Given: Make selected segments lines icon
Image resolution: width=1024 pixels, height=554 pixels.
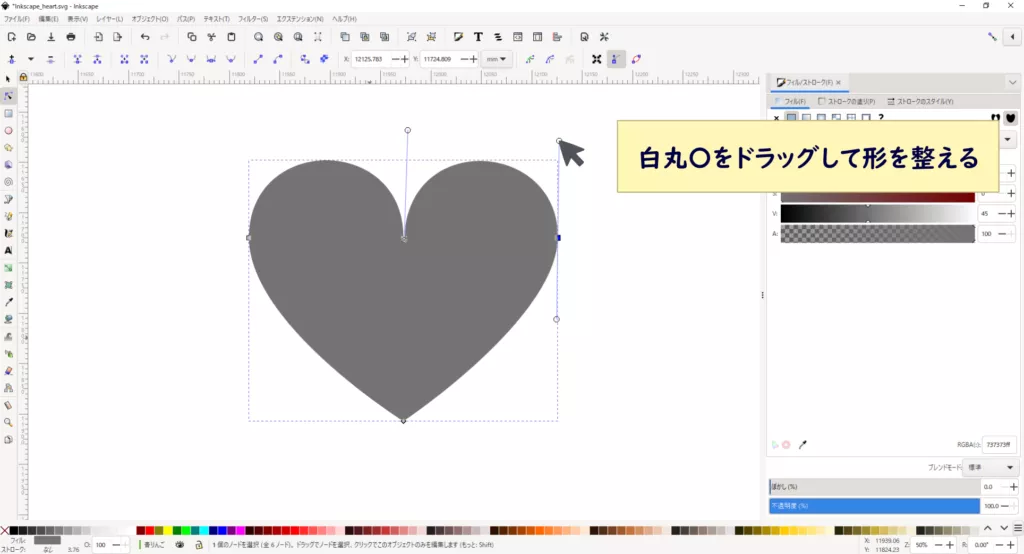Looking at the screenshot, I should (x=258, y=59).
